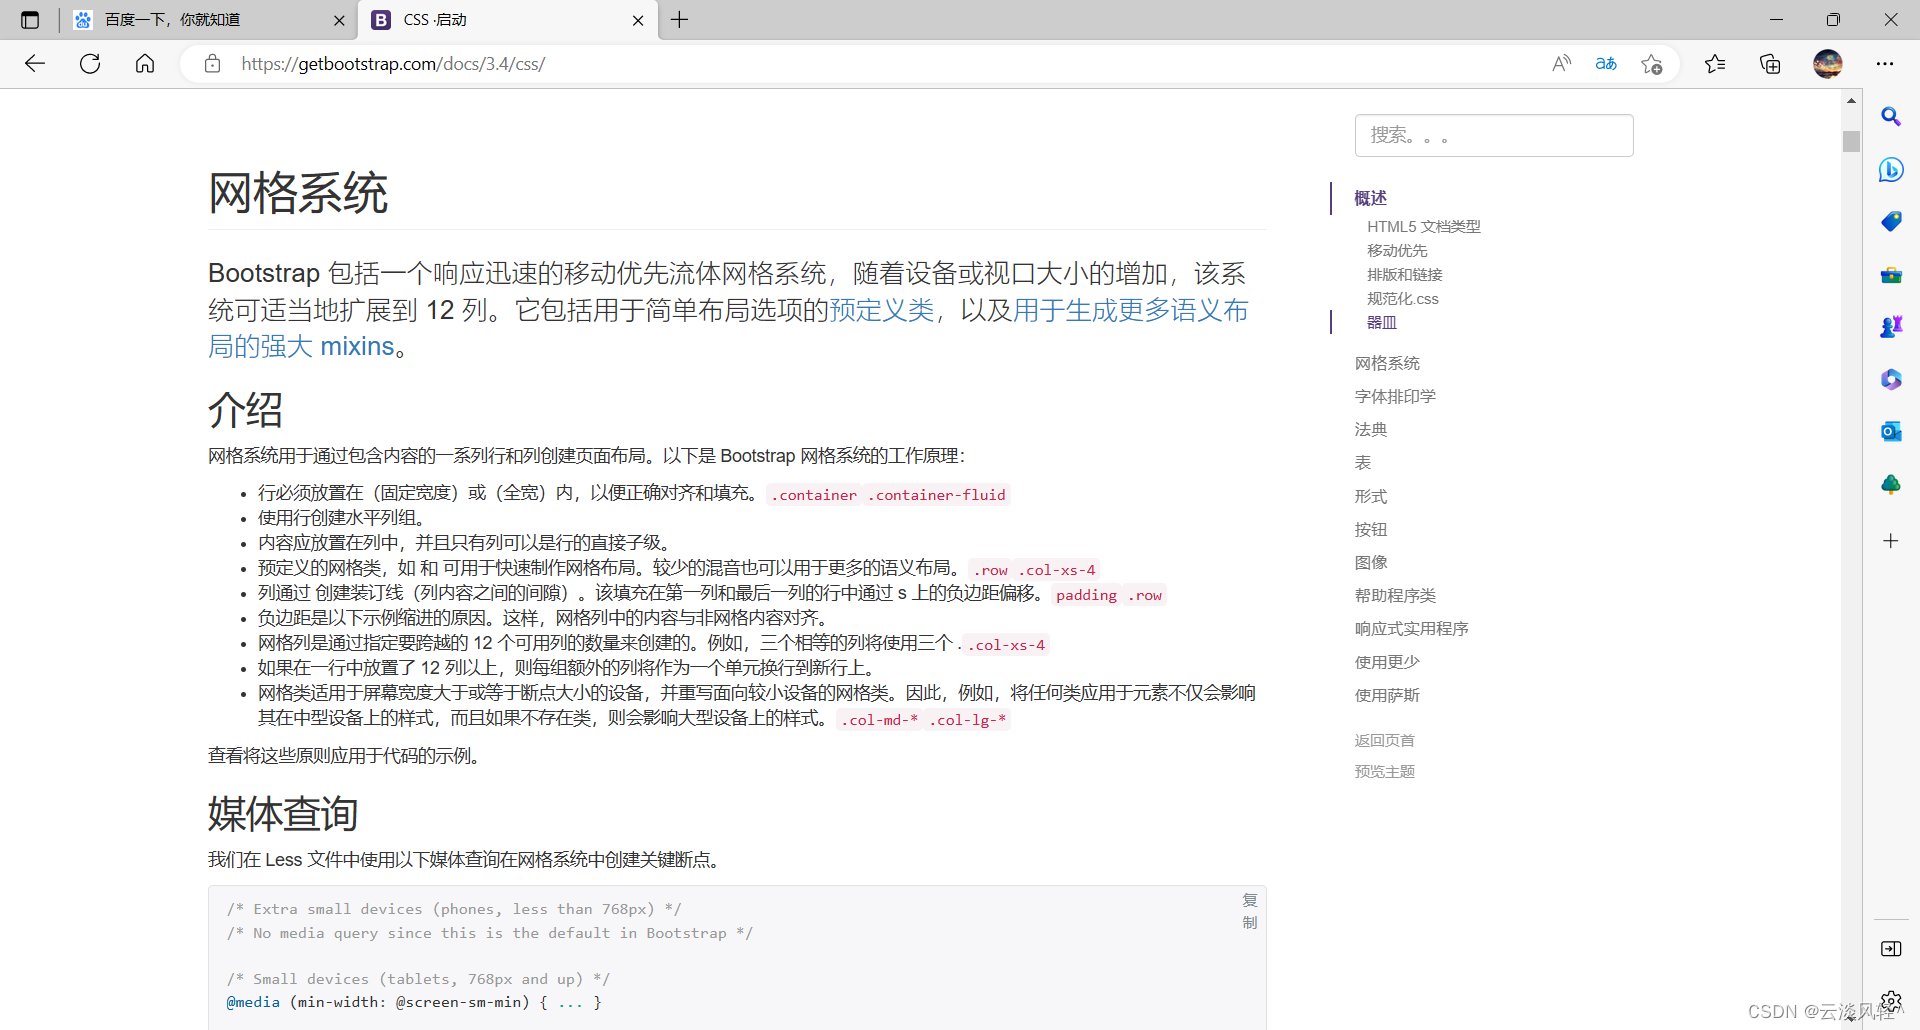Open the Tools sidebar icon
Image resolution: width=1920 pixels, height=1030 pixels.
click(1891, 275)
